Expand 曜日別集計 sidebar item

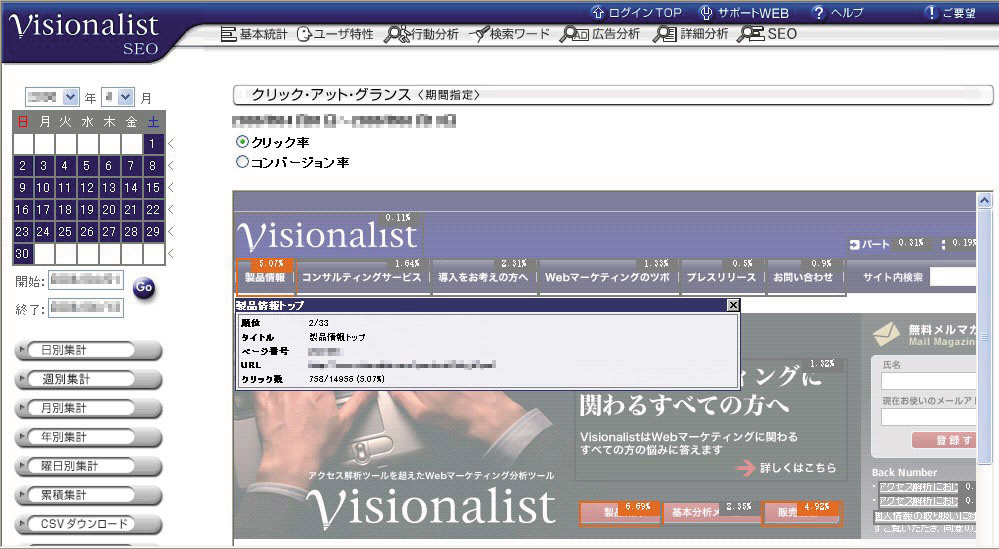click(x=88, y=466)
